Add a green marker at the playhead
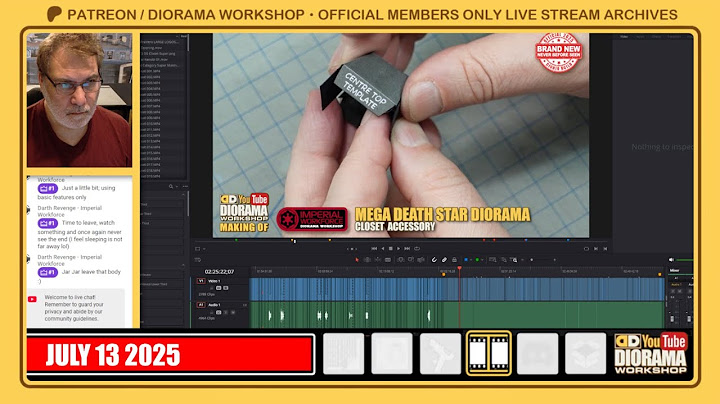Viewport: 720px width, 404px height. click(478, 260)
